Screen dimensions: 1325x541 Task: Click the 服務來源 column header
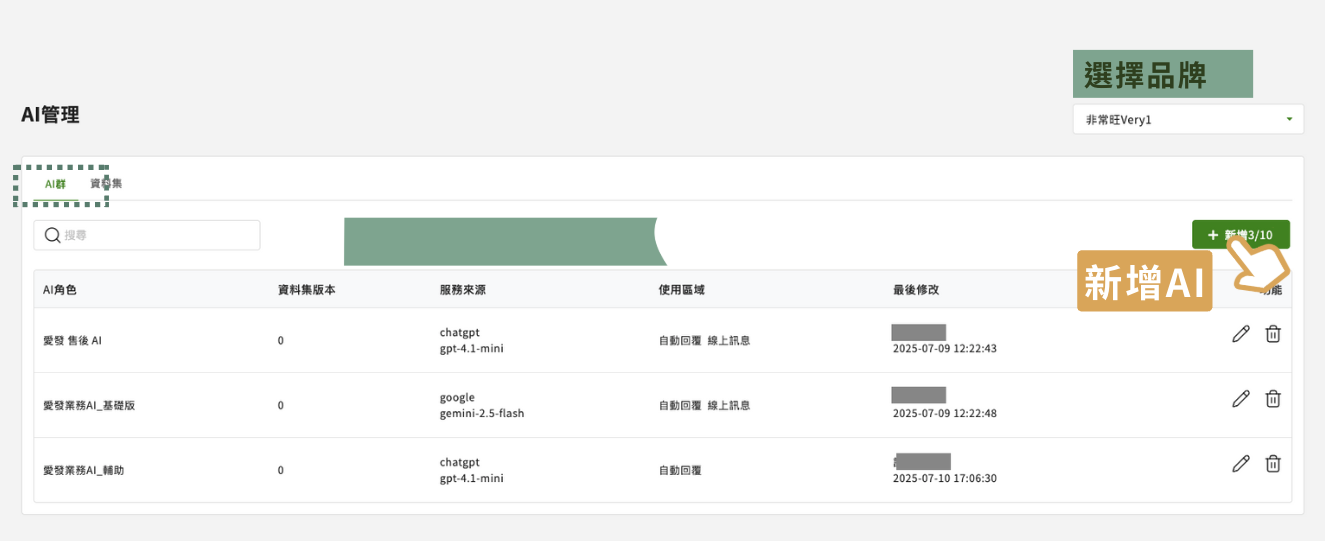tap(463, 289)
